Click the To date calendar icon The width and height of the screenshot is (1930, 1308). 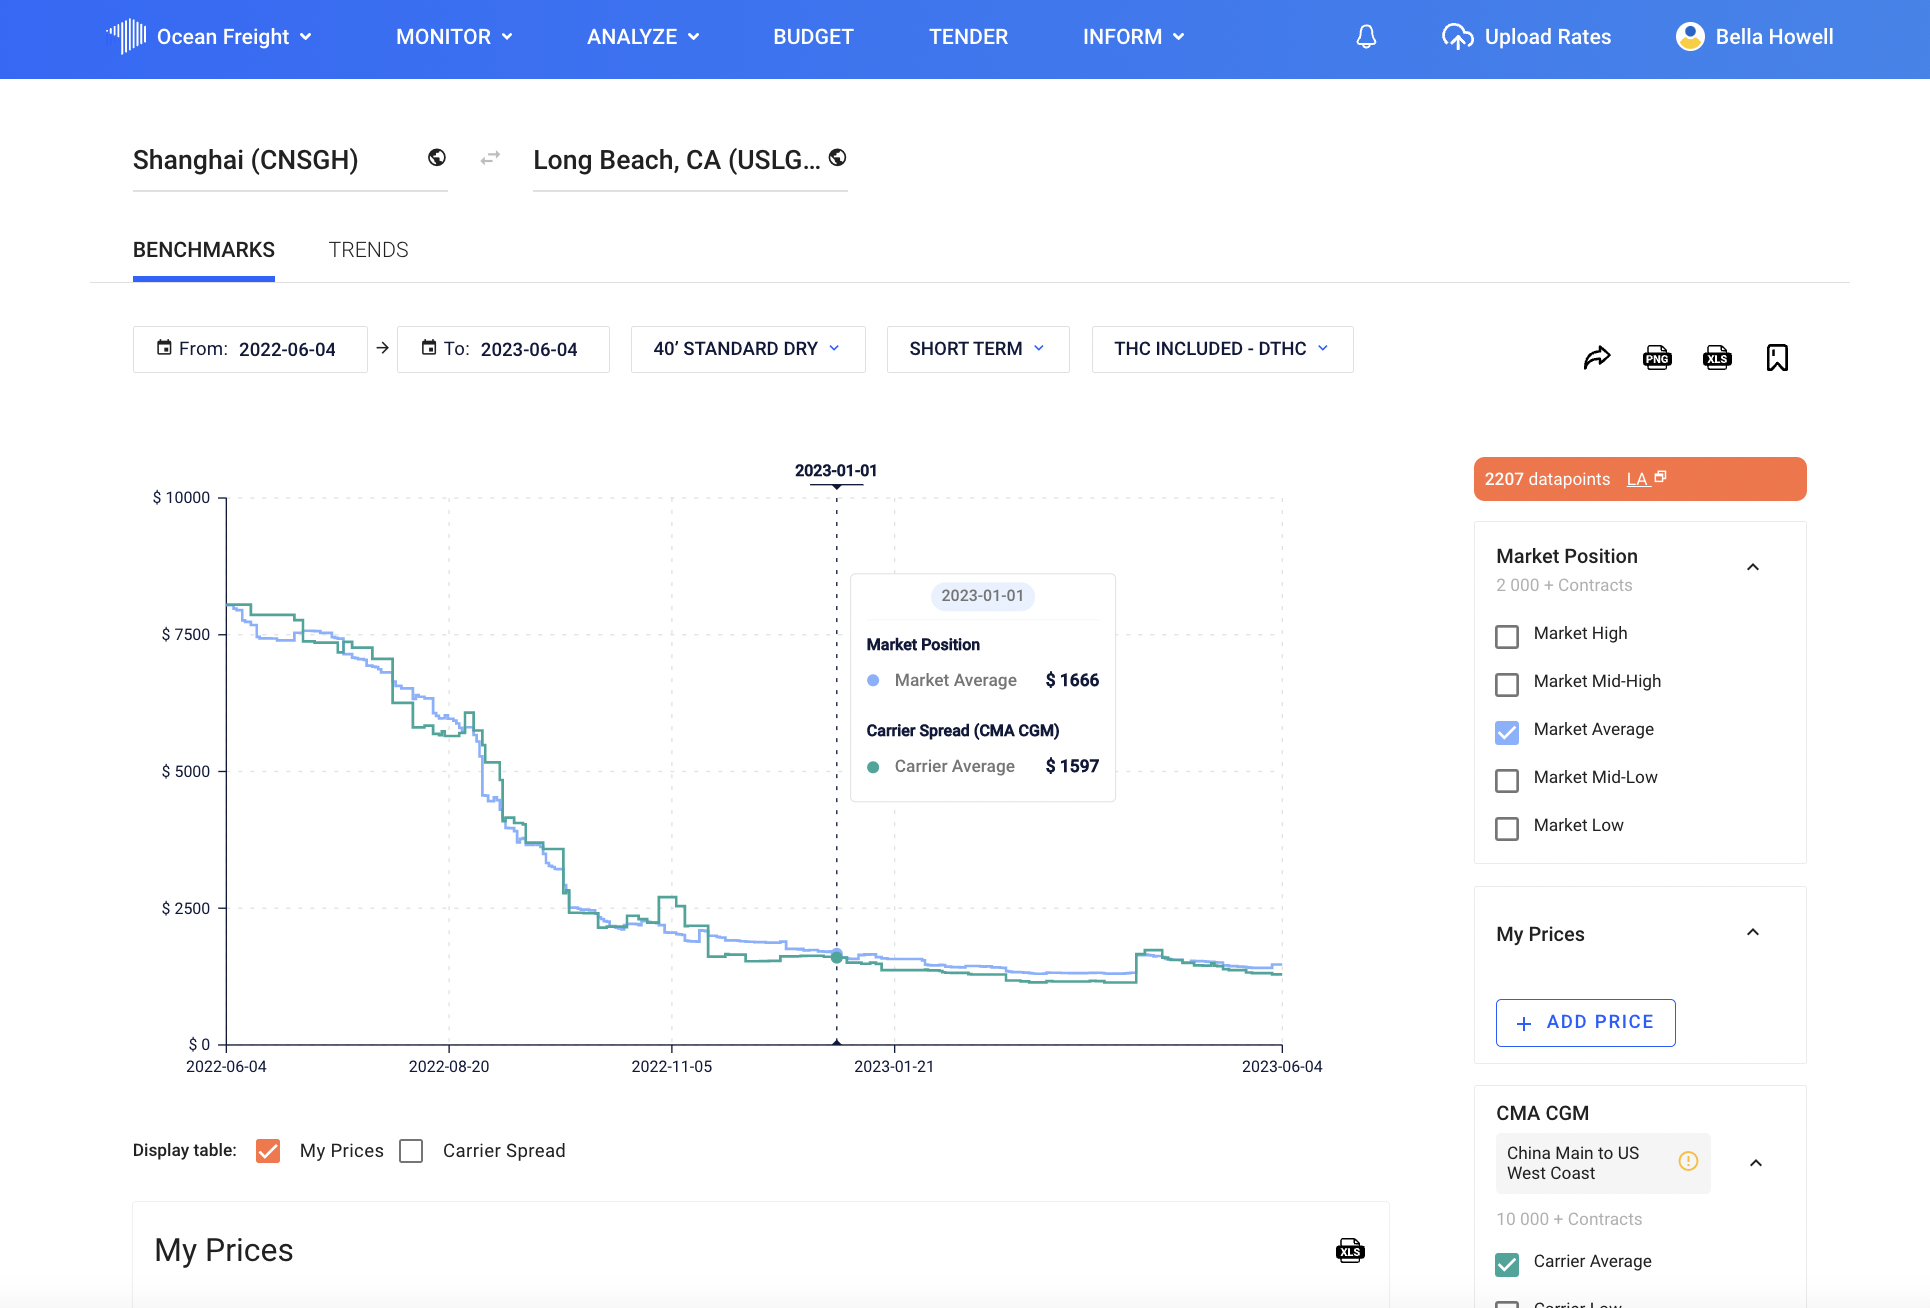[x=429, y=348]
